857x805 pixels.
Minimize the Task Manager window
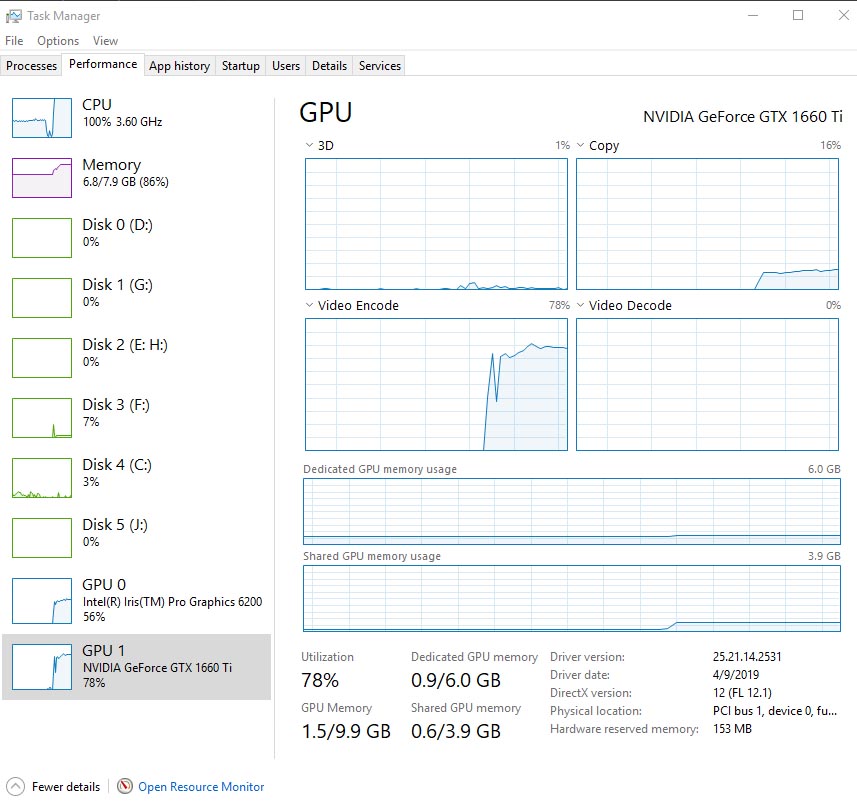pyautogui.click(x=753, y=15)
